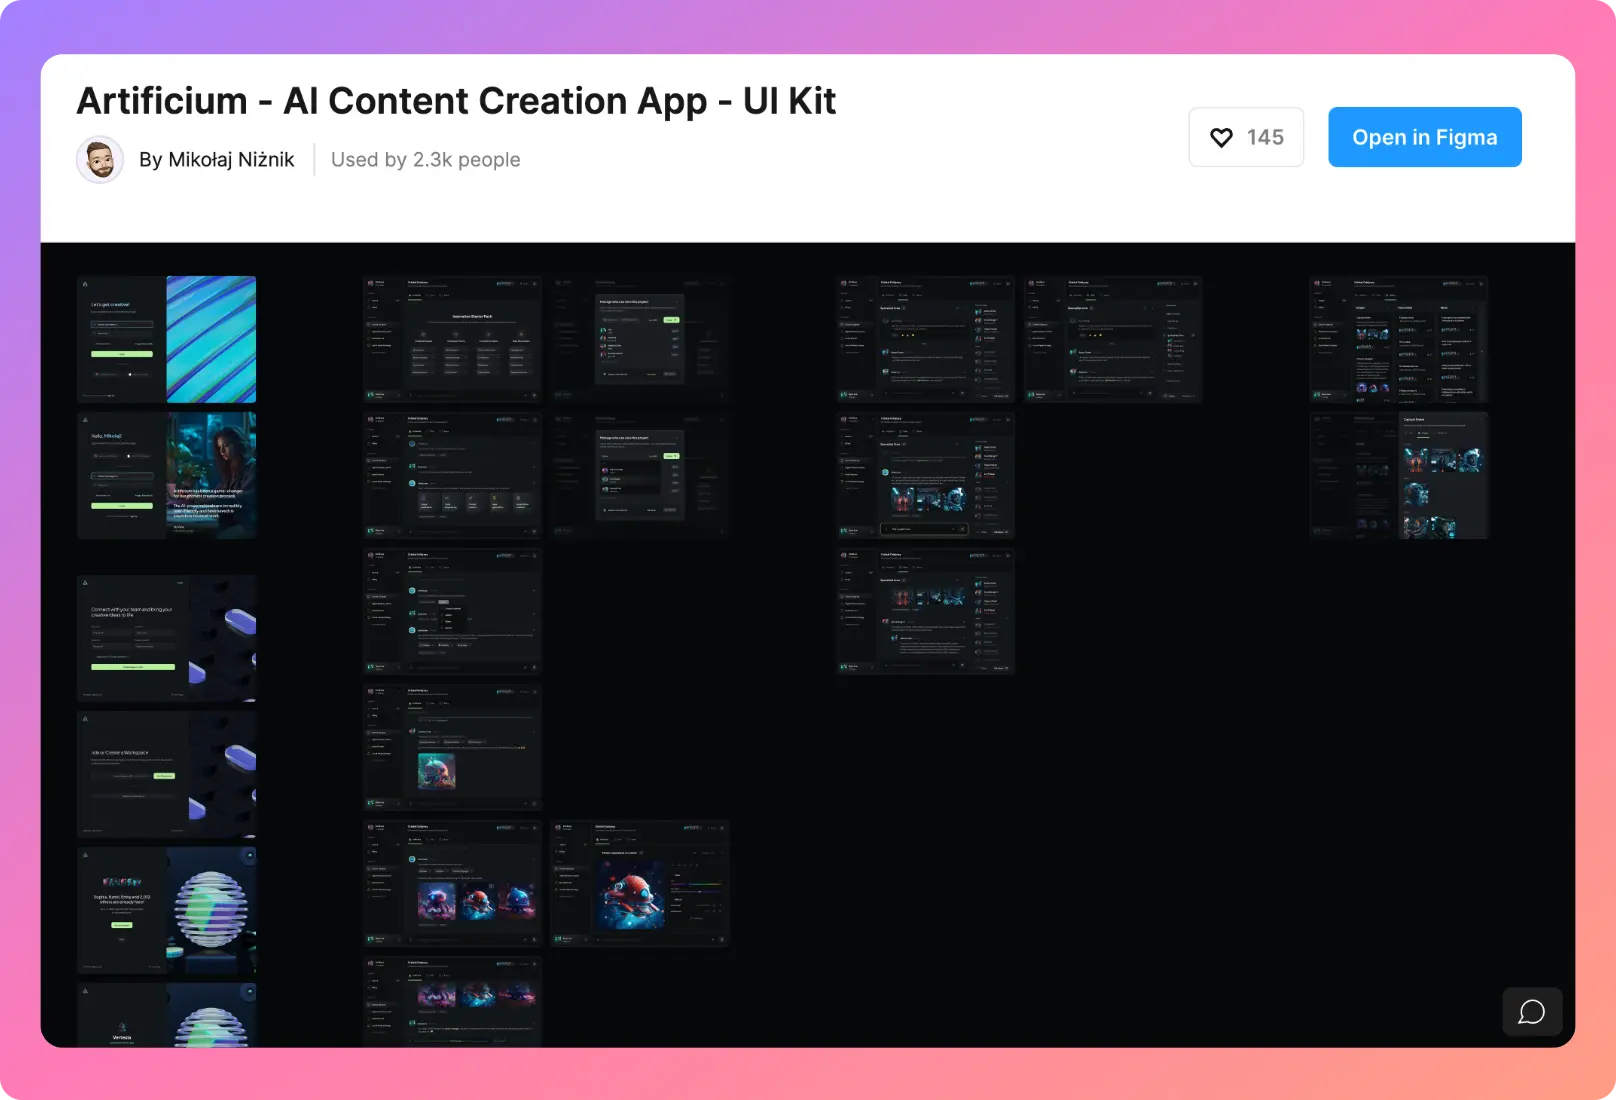Screen dimensions: 1616x1100
Task: Select the top-right corner dashboard frame
Action: pyautogui.click(x=1399, y=339)
